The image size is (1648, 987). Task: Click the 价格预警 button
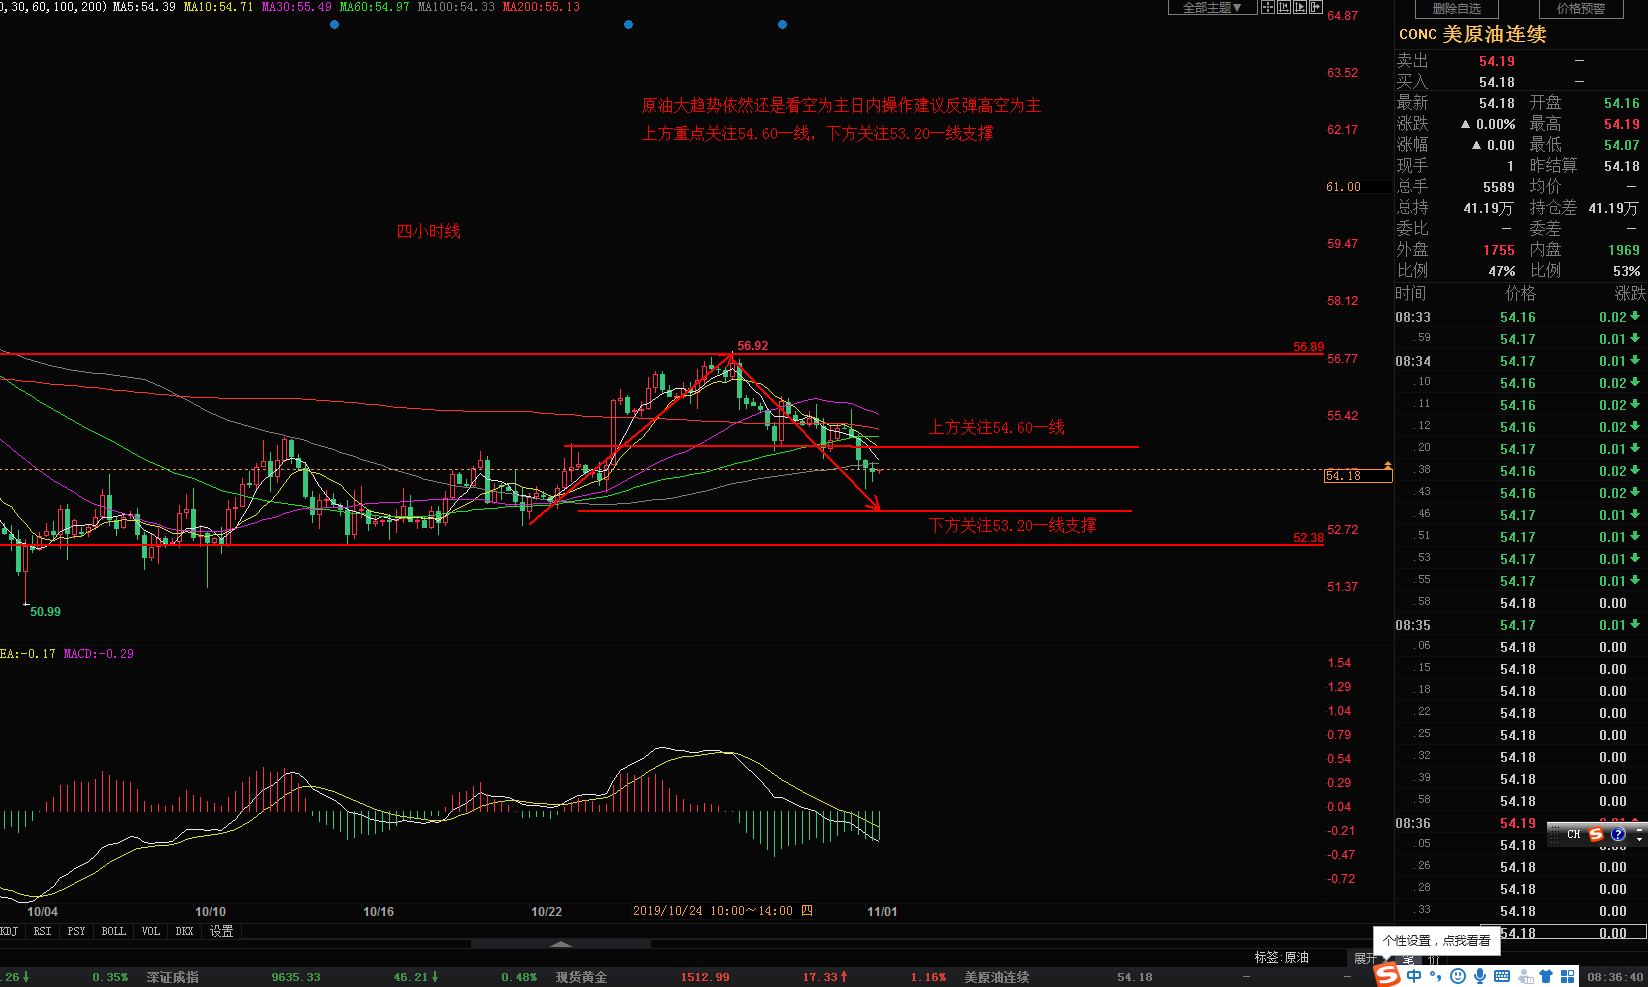(1580, 9)
